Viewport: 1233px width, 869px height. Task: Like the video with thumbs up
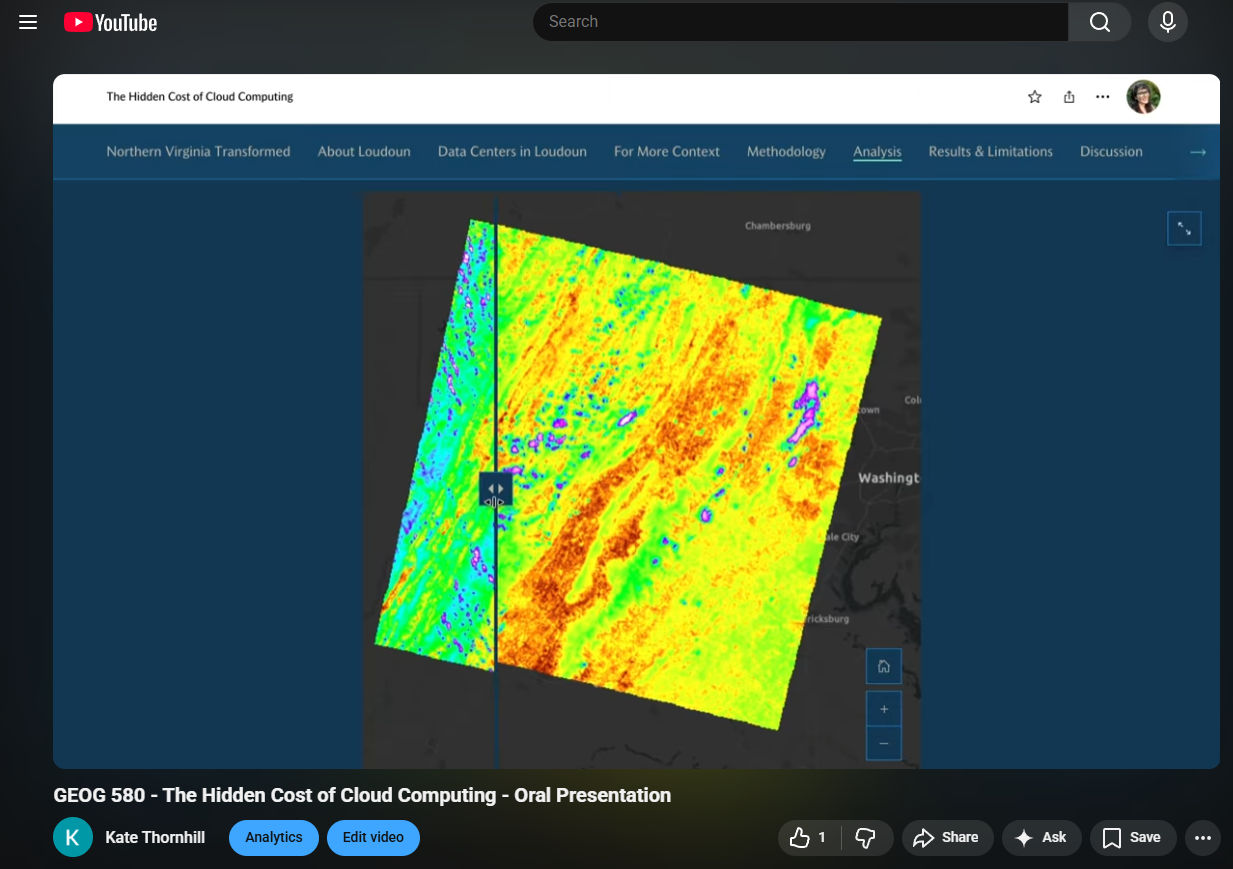pyautogui.click(x=809, y=838)
